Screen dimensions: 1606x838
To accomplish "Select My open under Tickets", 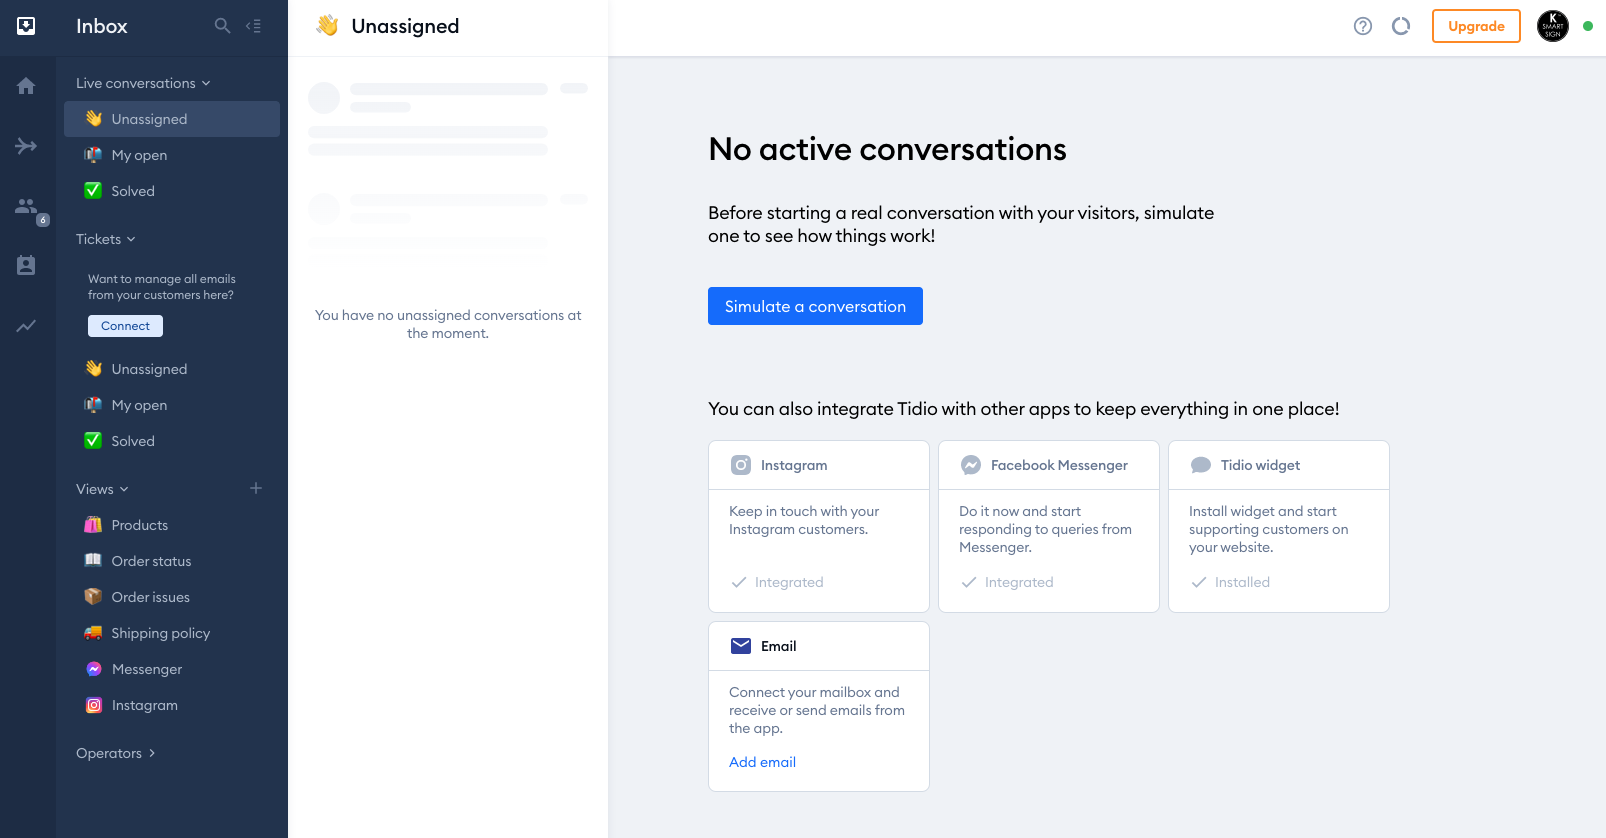I will point(172,405).
